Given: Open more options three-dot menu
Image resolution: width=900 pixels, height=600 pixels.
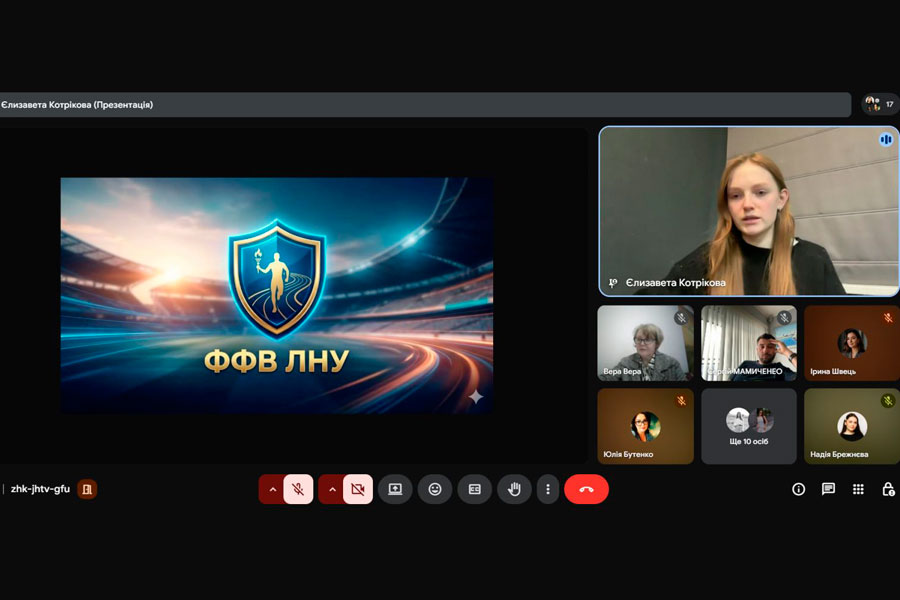Looking at the screenshot, I should 548,489.
